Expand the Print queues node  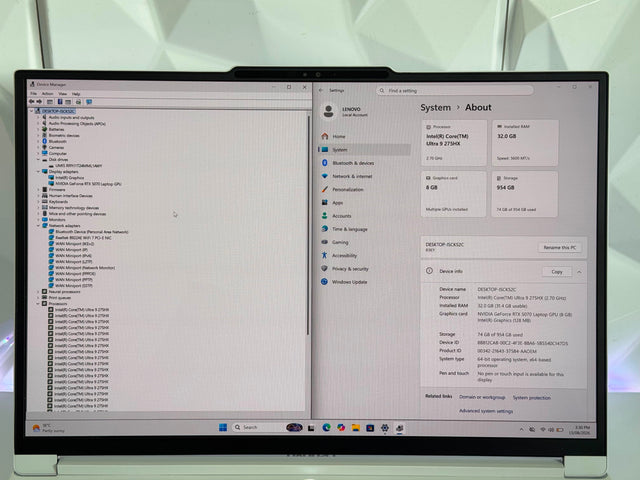pos(39,298)
